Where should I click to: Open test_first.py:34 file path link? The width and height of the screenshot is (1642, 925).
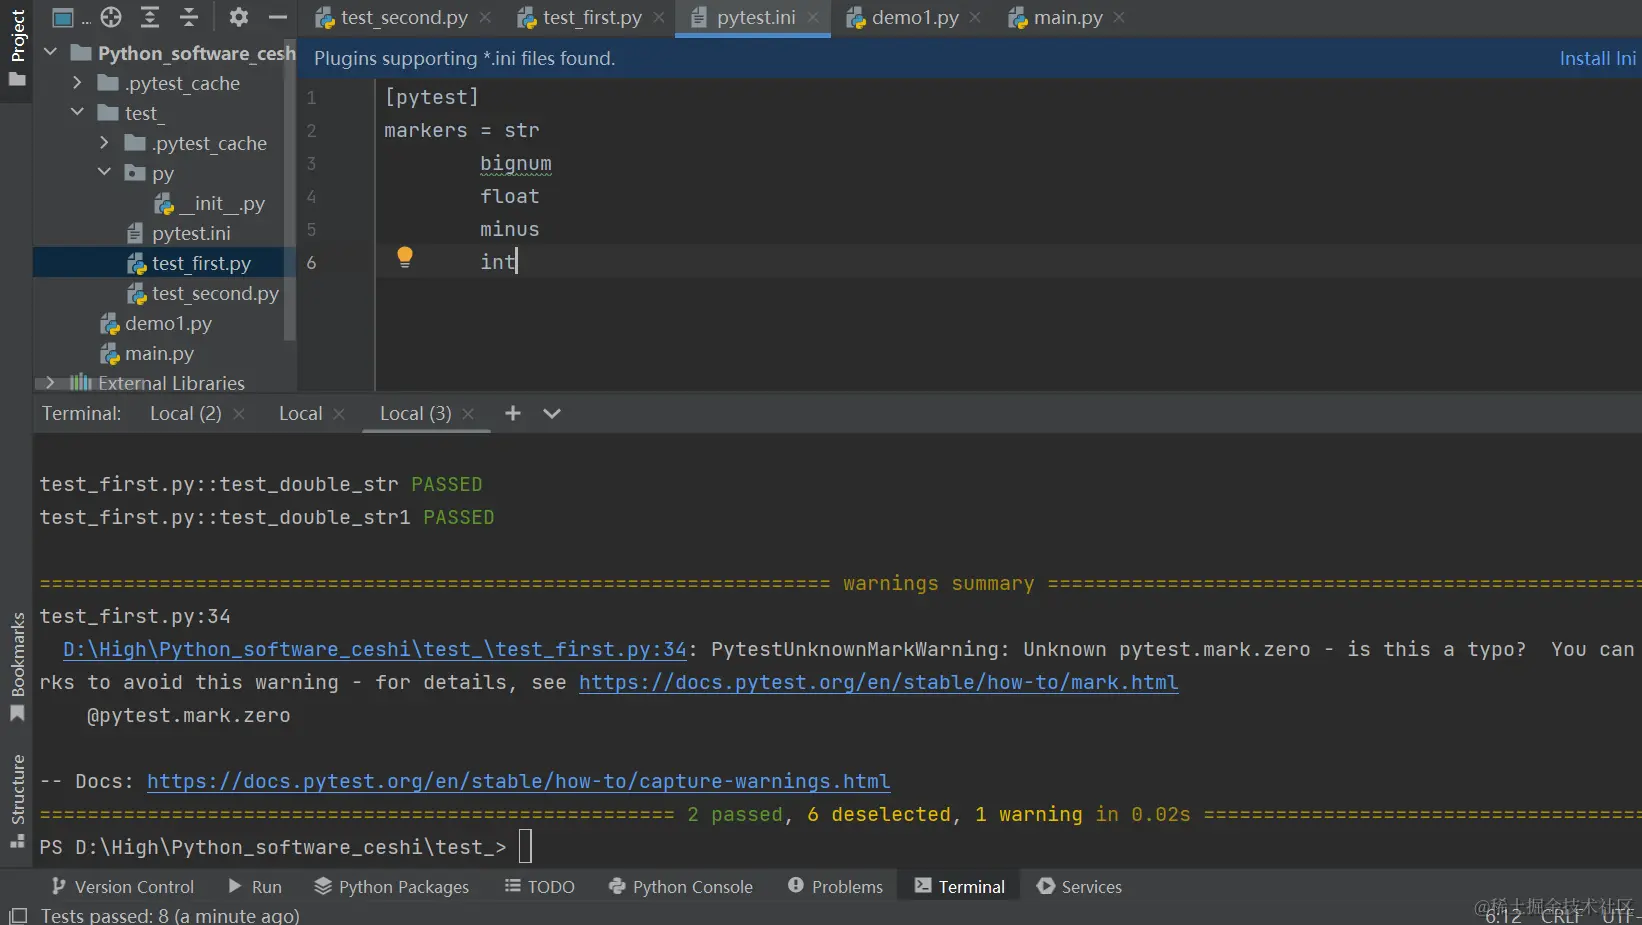[375, 650]
